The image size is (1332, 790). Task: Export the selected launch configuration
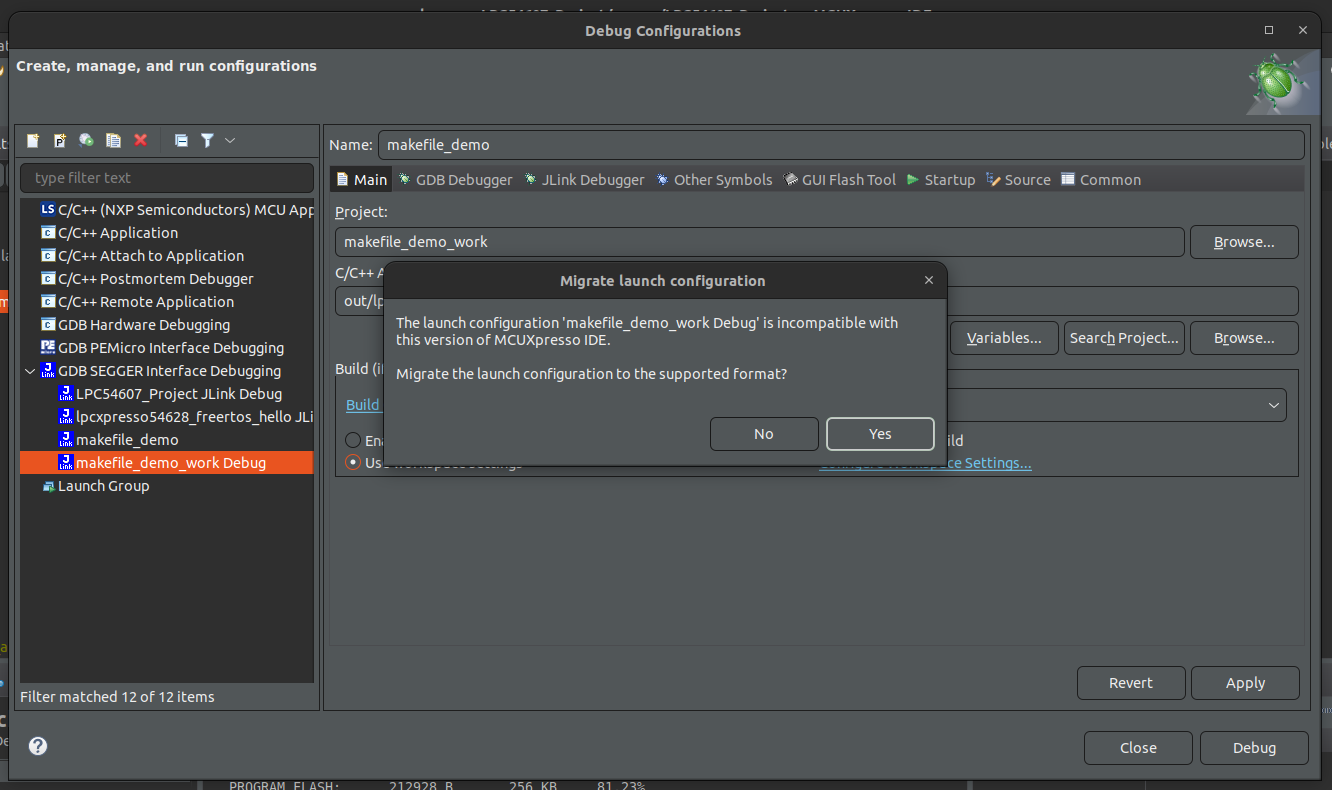coord(87,141)
